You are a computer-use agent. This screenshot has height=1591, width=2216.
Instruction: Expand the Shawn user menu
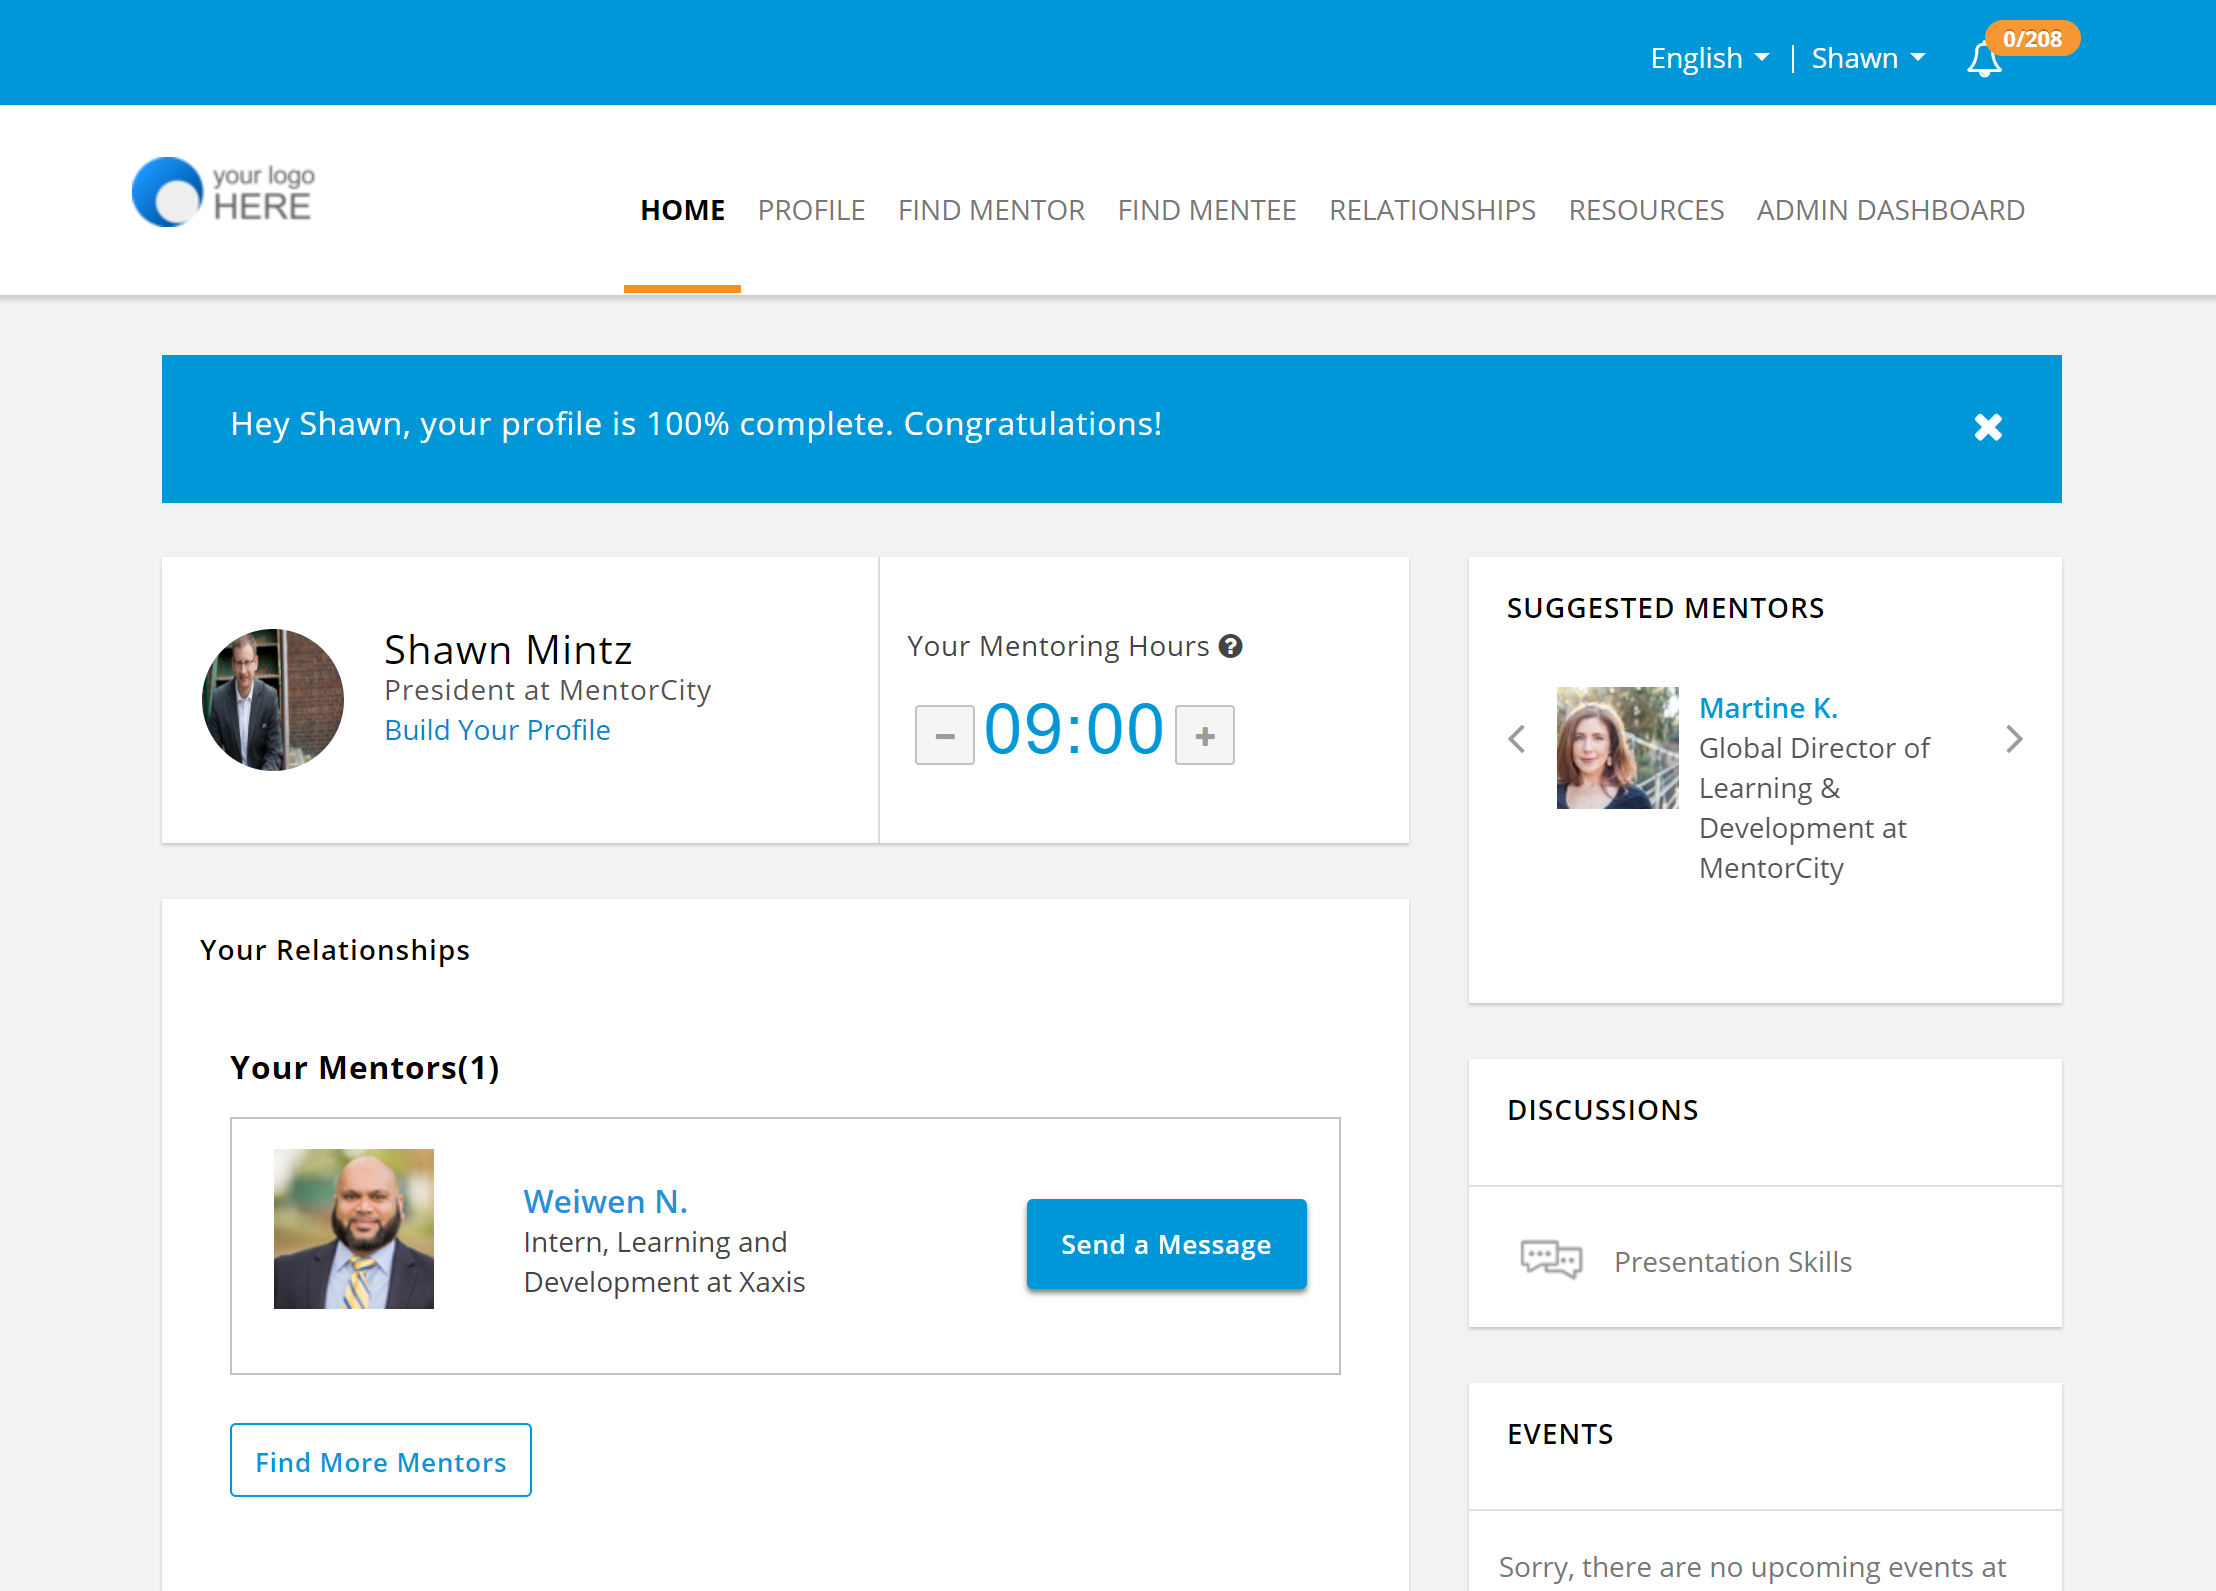click(x=1867, y=58)
